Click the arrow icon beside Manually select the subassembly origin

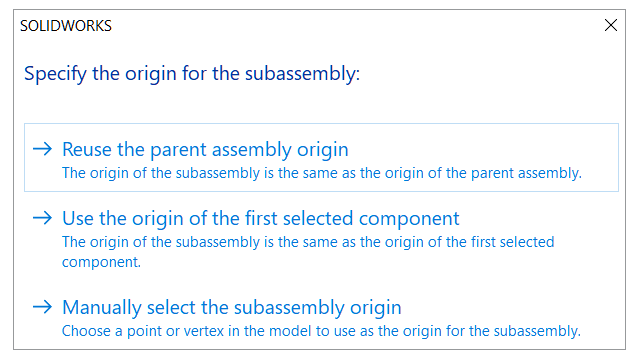coord(42,307)
